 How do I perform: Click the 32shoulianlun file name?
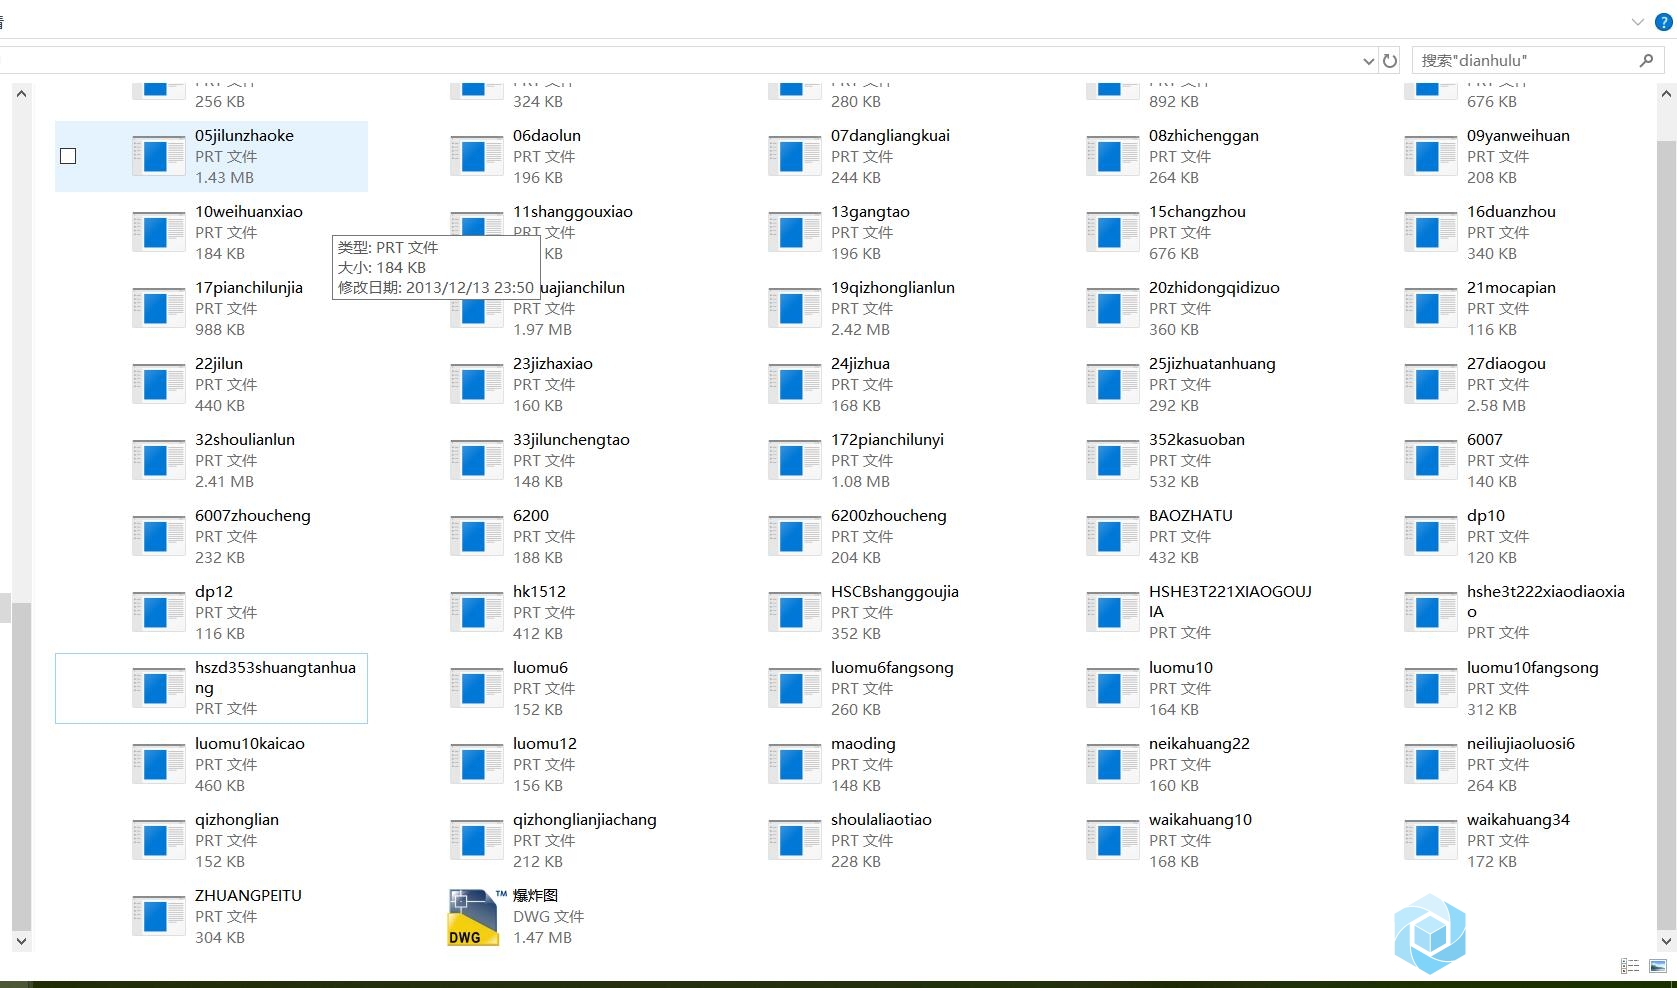pos(245,440)
